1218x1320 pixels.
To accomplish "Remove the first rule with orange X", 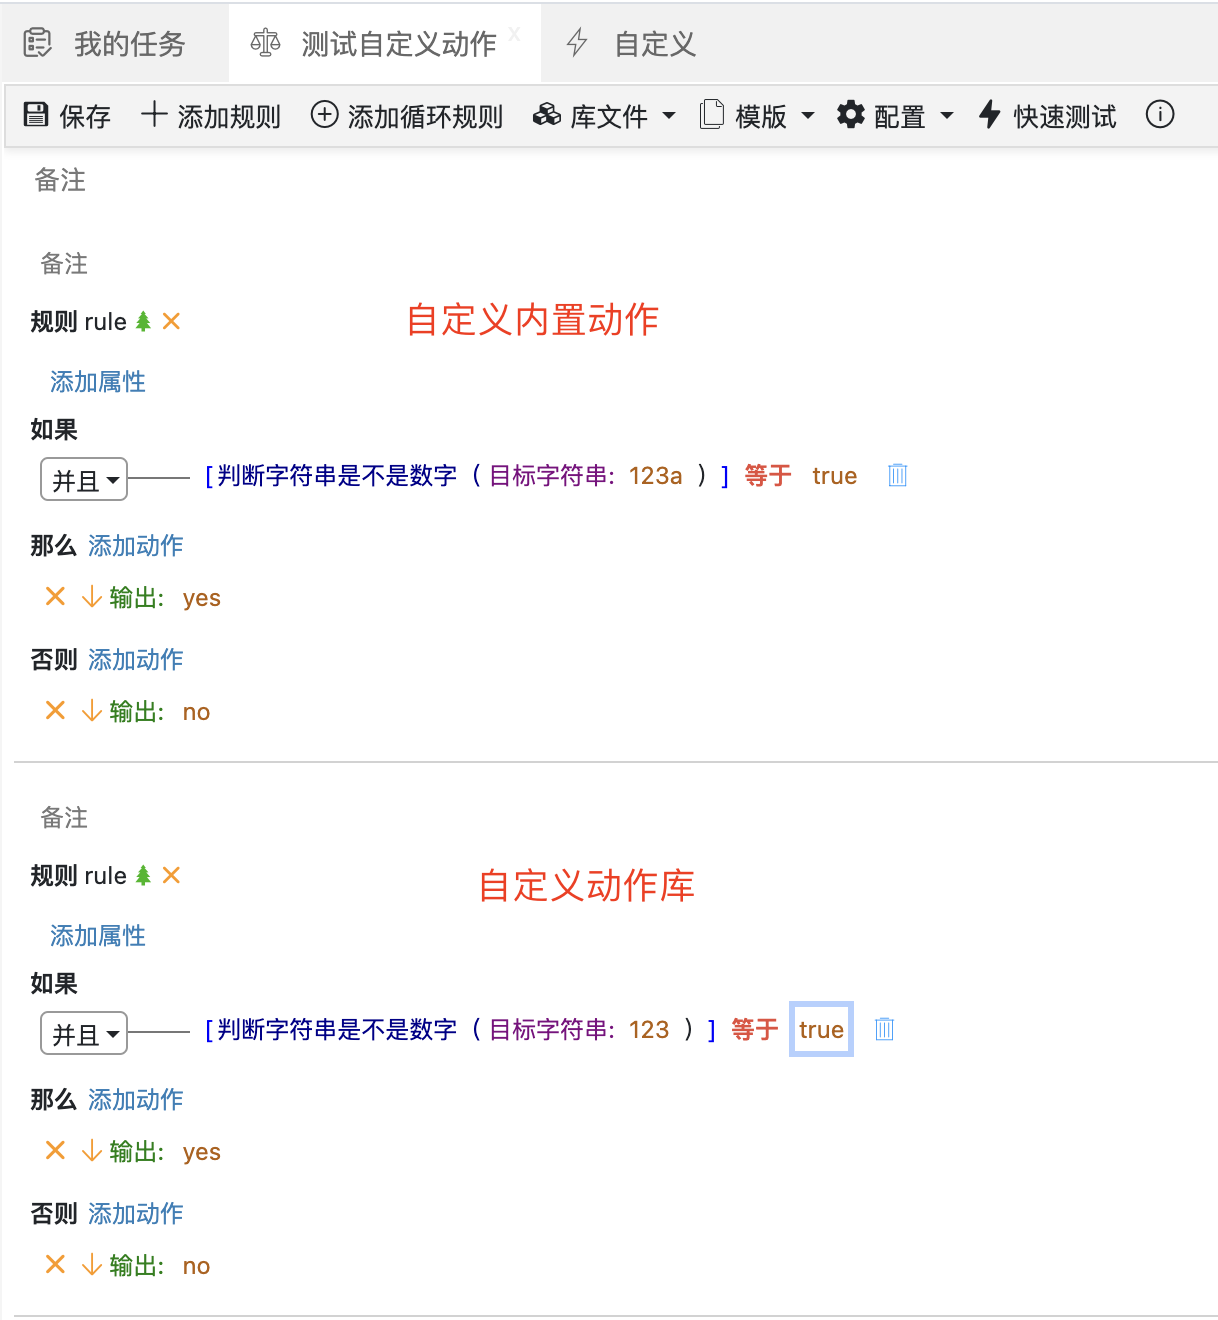I will tap(172, 322).
